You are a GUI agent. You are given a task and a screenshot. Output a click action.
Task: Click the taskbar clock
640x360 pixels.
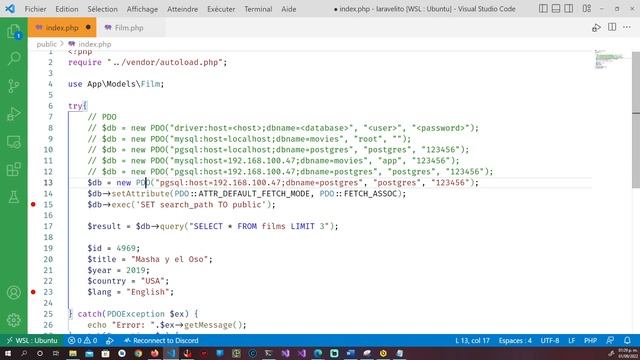628,353
